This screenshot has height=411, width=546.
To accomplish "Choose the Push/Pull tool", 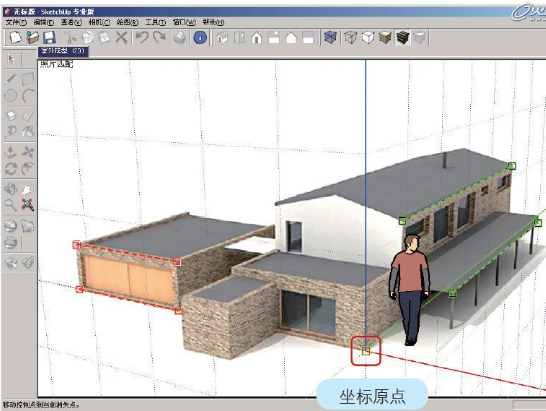I will point(10,152).
